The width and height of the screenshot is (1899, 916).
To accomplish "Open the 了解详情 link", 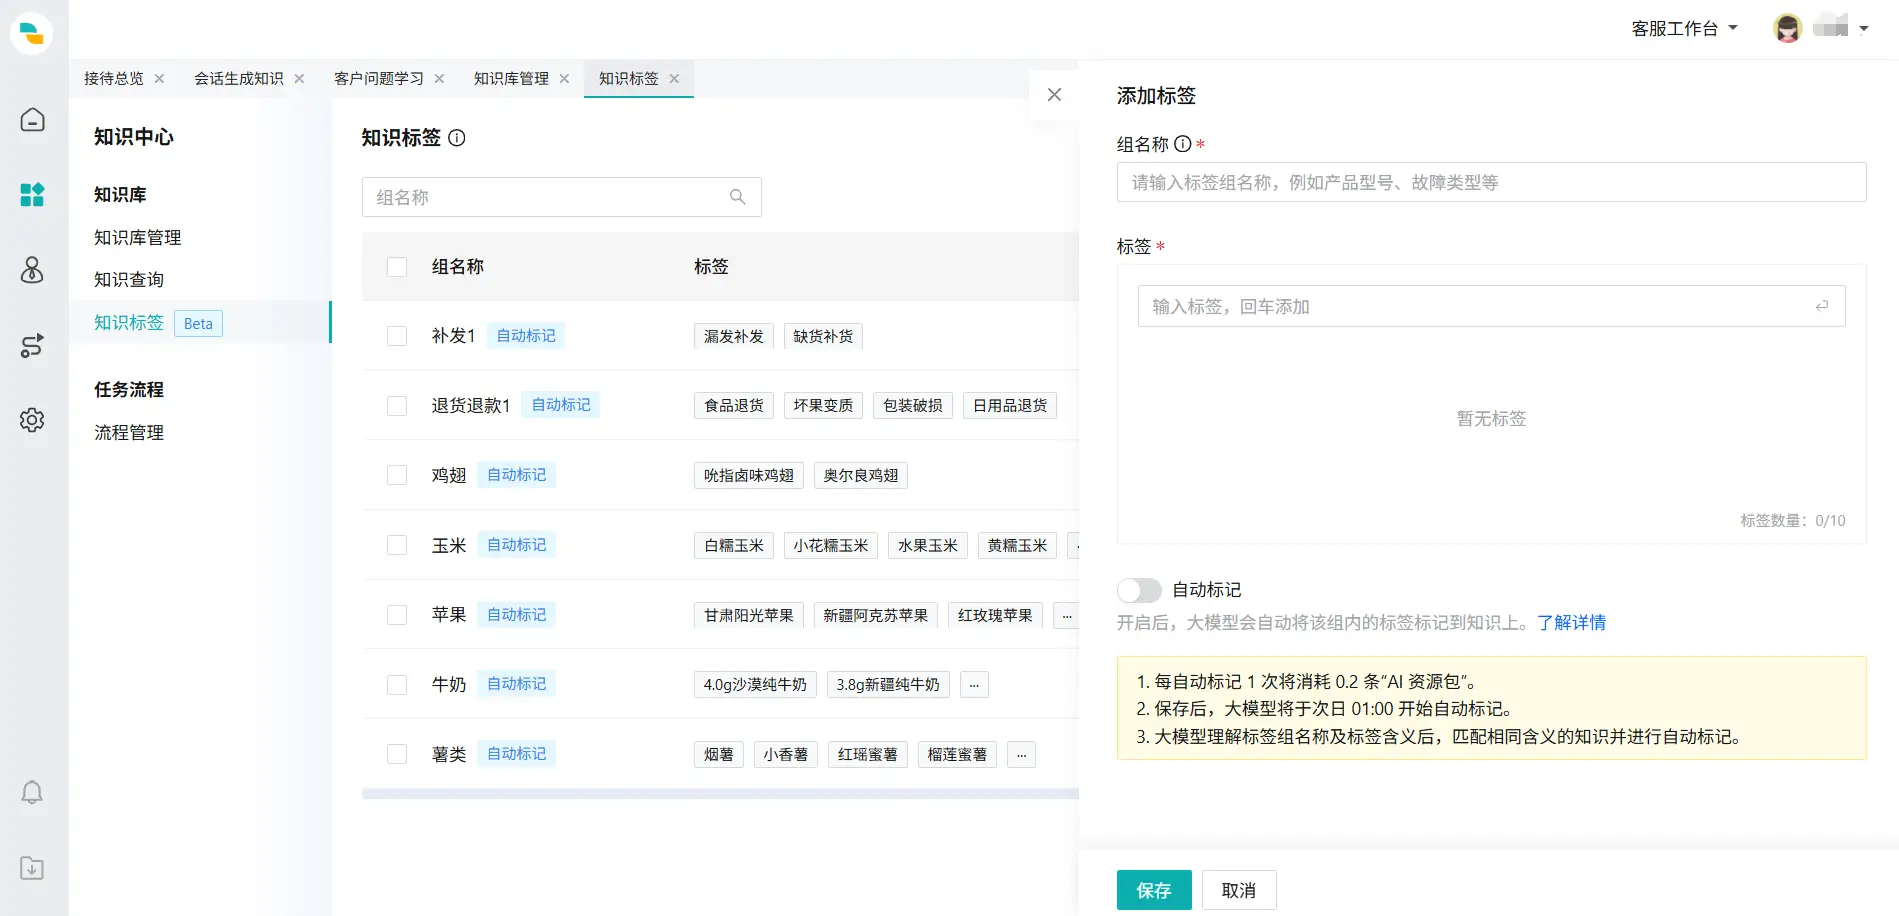I will (x=1571, y=623).
